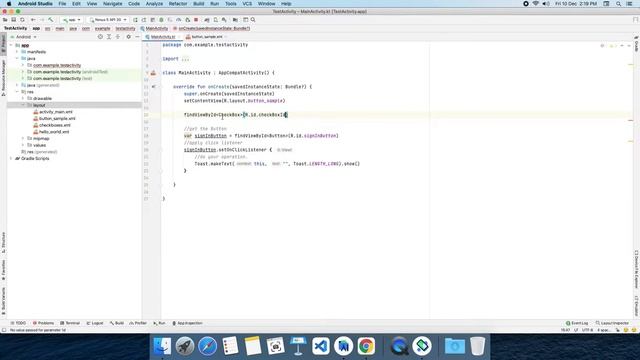This screenshot has height=360, width=640.
Task: Expand the drawable folder
Action: (23, 98)
